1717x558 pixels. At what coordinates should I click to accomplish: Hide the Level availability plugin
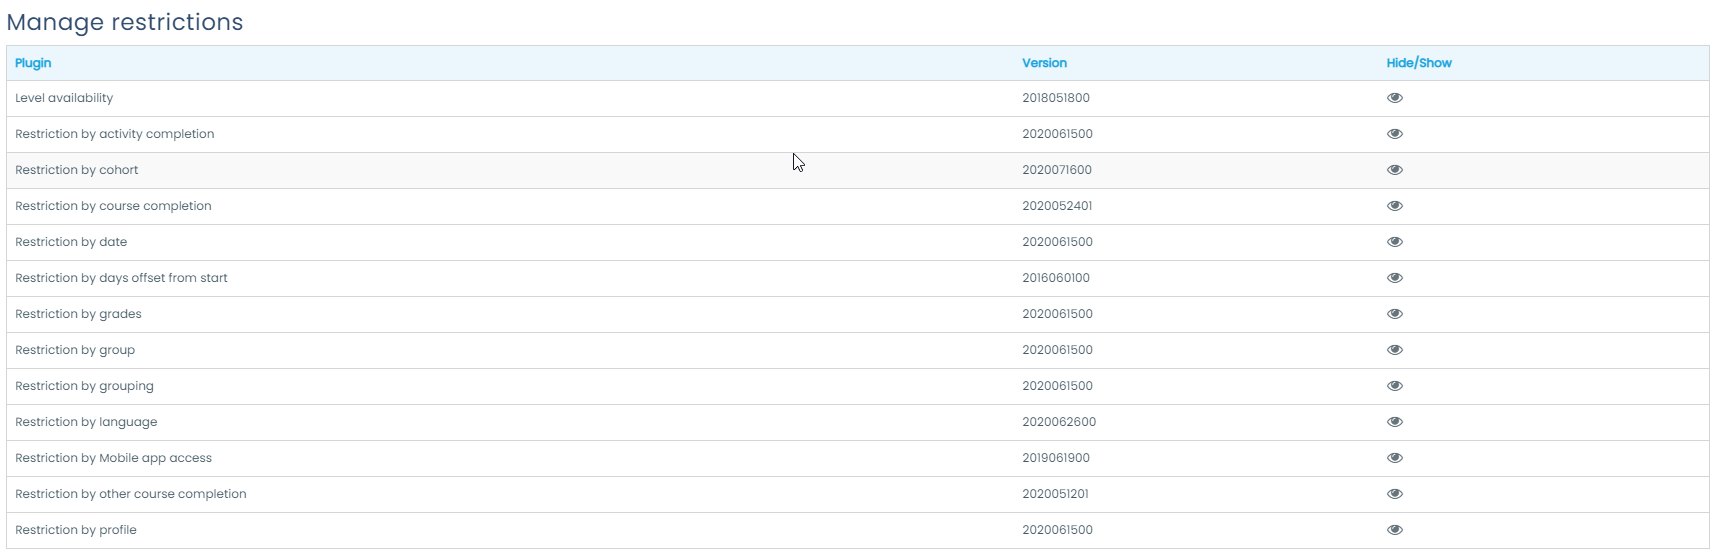[x=1394, y=98]
